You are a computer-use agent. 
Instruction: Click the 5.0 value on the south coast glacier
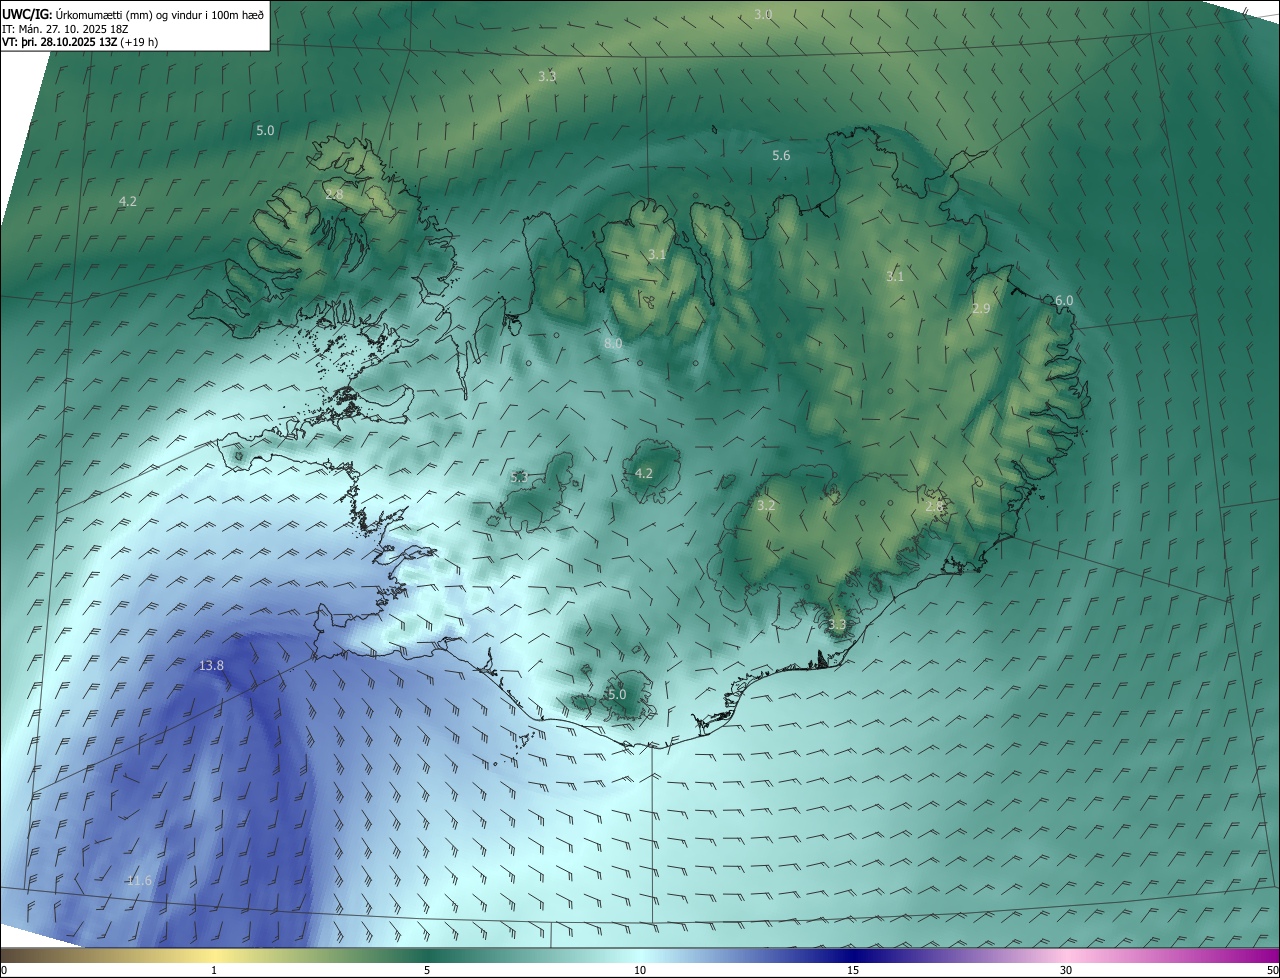(x=617, y=694)
